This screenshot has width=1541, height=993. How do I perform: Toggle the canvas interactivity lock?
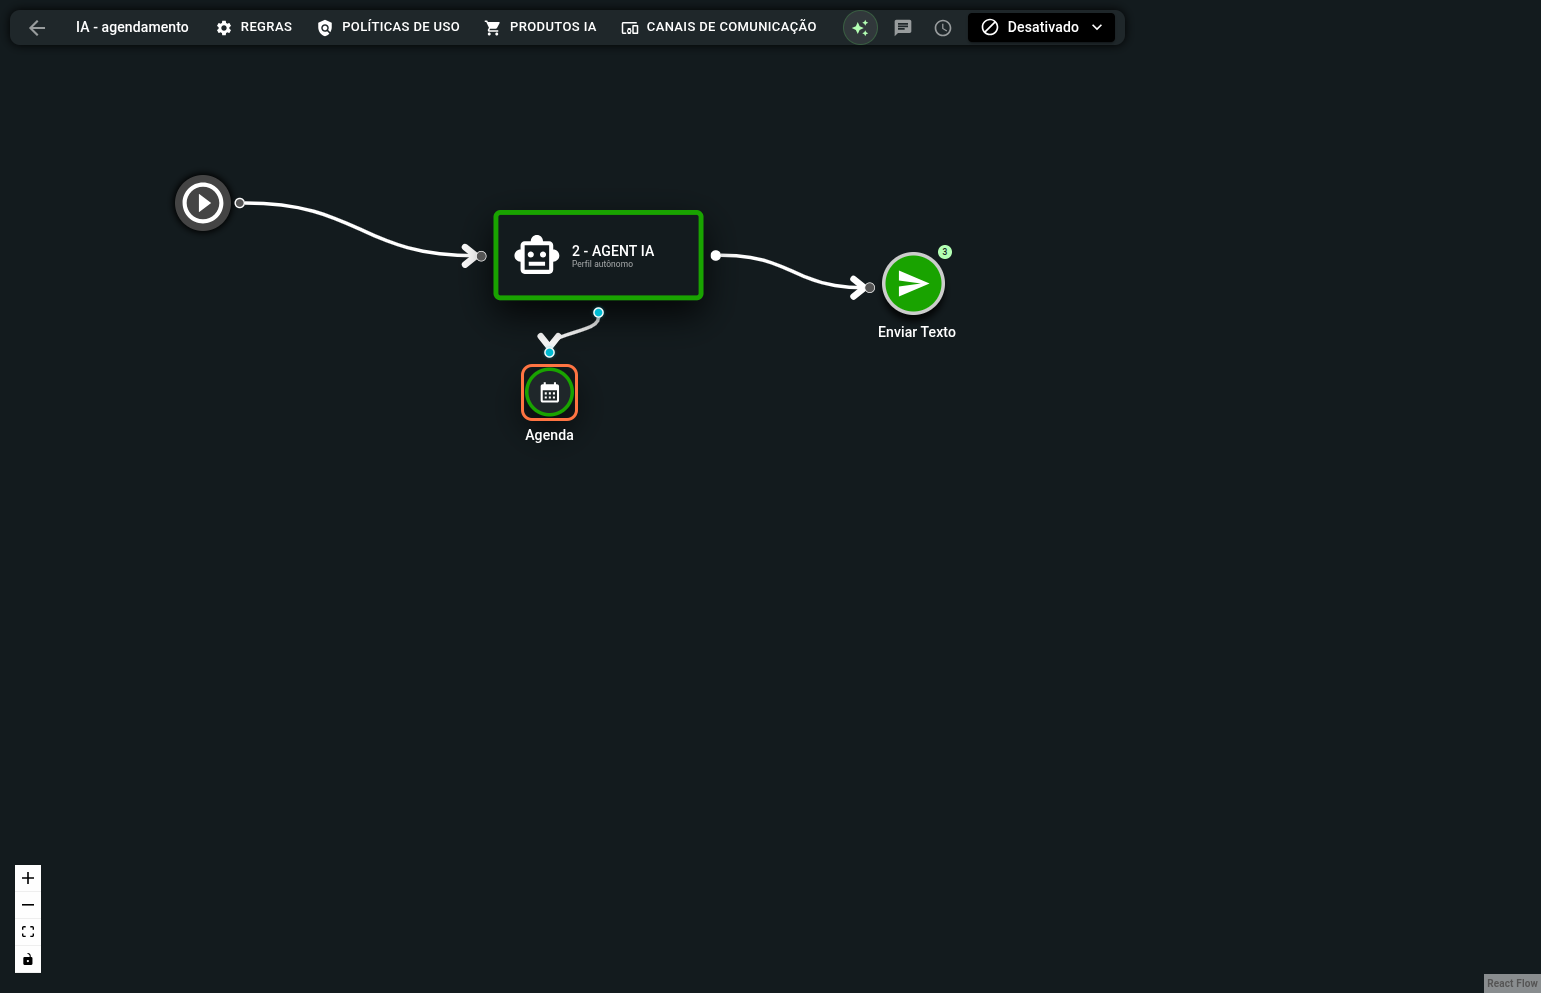tap(28, 960)
